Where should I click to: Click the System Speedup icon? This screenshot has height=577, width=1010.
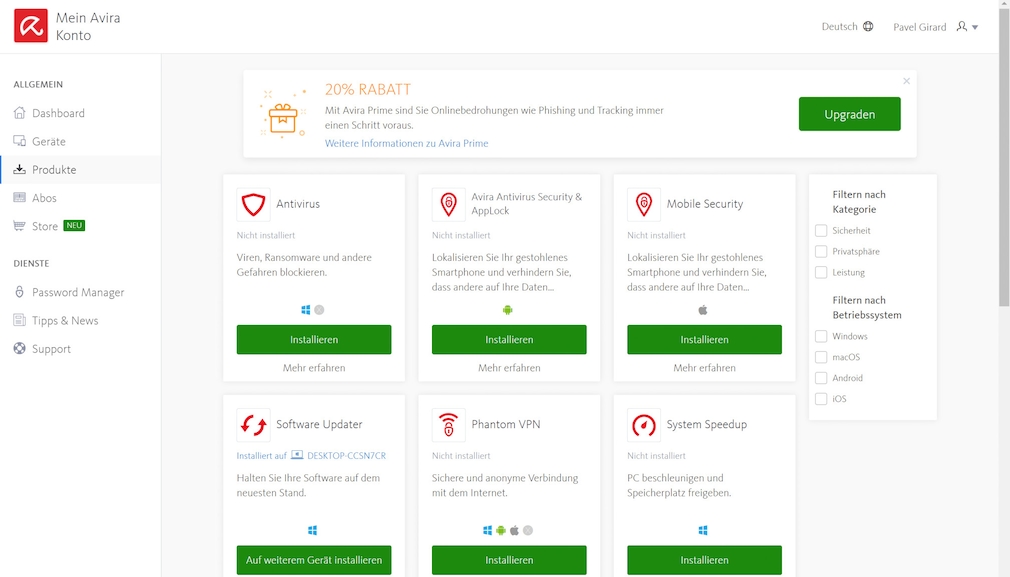(643, 425)
